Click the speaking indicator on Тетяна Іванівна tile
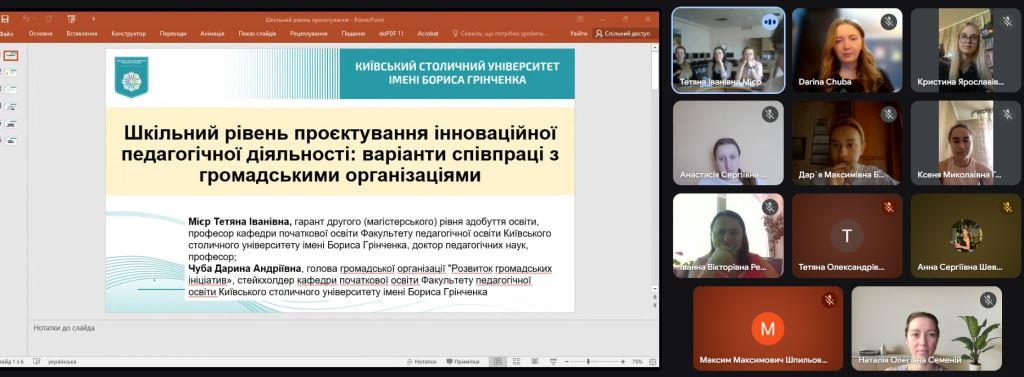1024x377 pixels. (x=771, y=22)
